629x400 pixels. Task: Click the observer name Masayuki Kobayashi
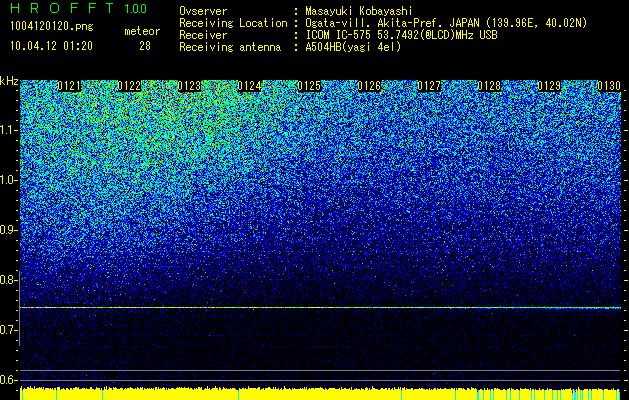click(359, 11)
